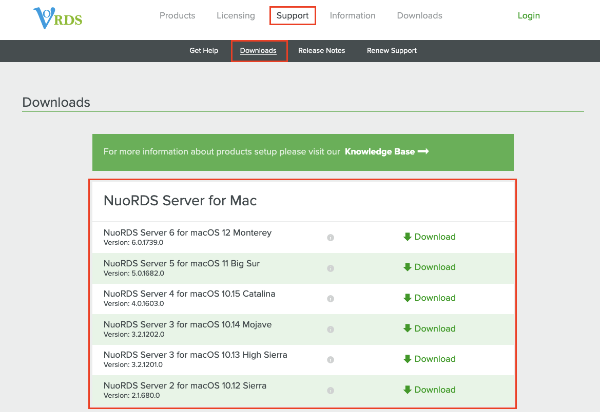
Task: Download NuoRDS Server 2 for macOS 10.12 Sierra
Action: [429, 390]
